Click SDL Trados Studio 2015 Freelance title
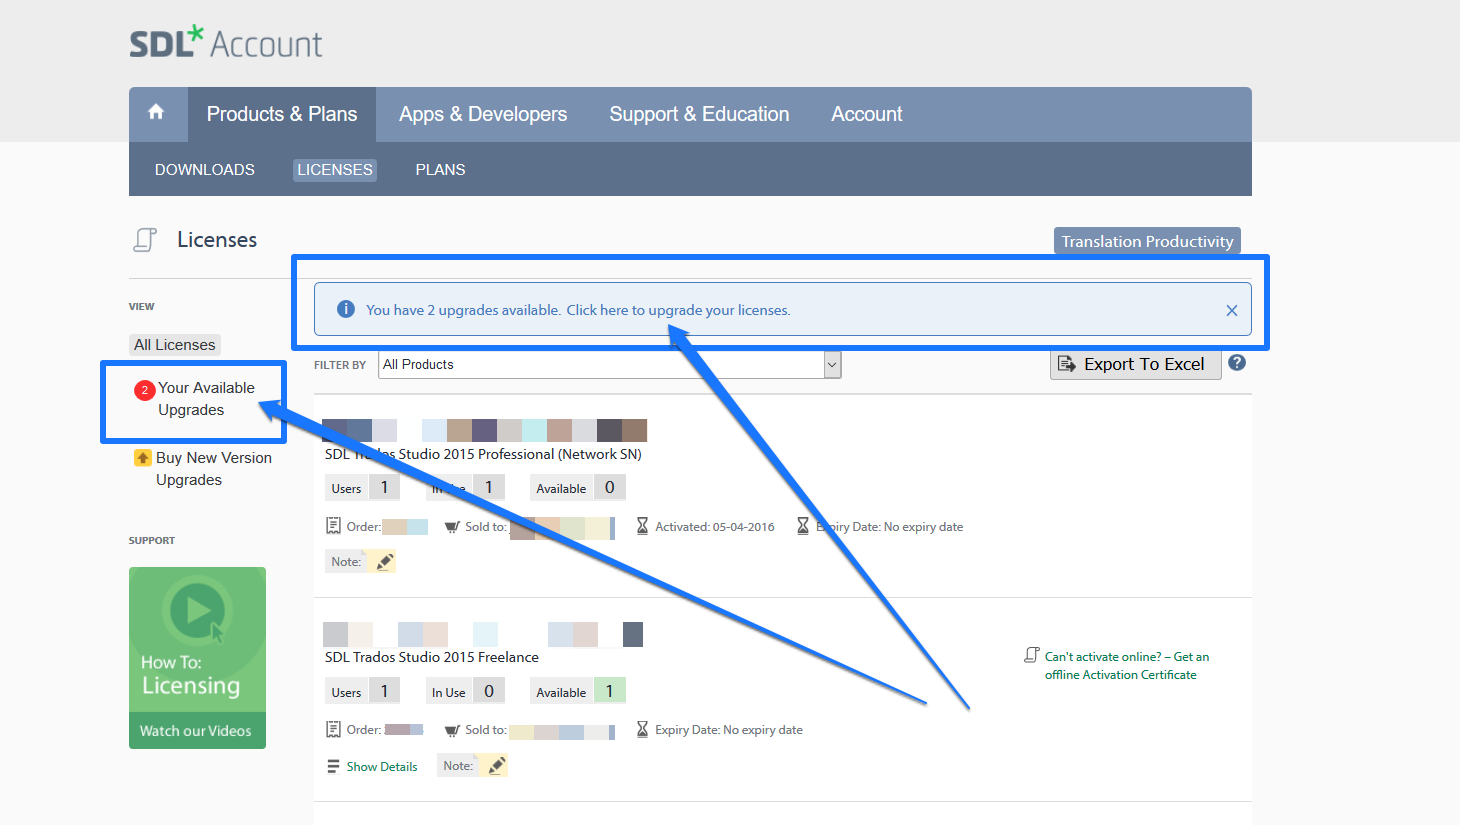The image size is (1460, 825). [x=432, y=657]
